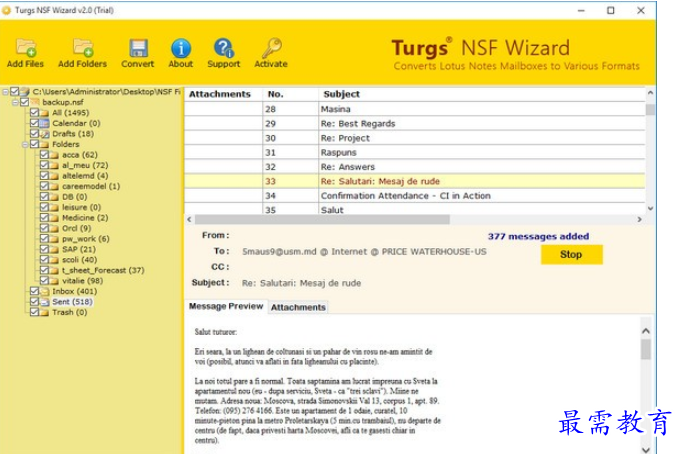The height and width of the screenshot is (454, 680).
Task: Select message 28 Masina
Action: [x=415, y=109]
